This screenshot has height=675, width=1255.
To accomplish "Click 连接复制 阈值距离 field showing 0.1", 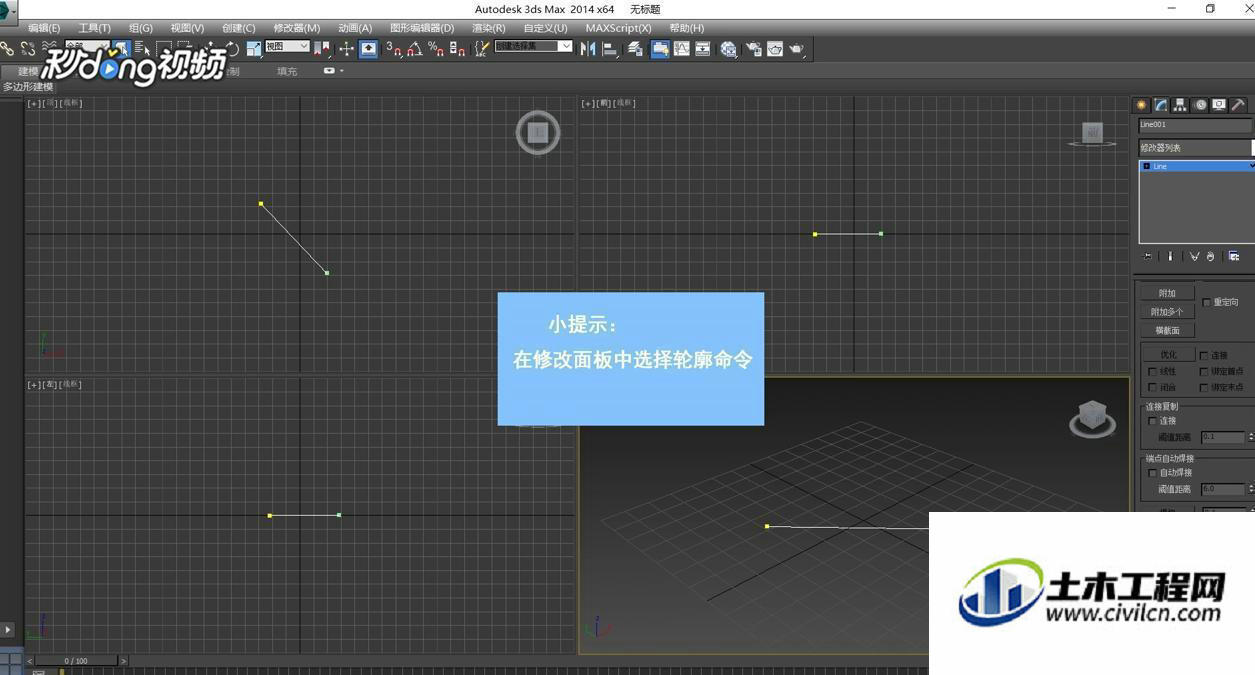I will point(1223,437).
